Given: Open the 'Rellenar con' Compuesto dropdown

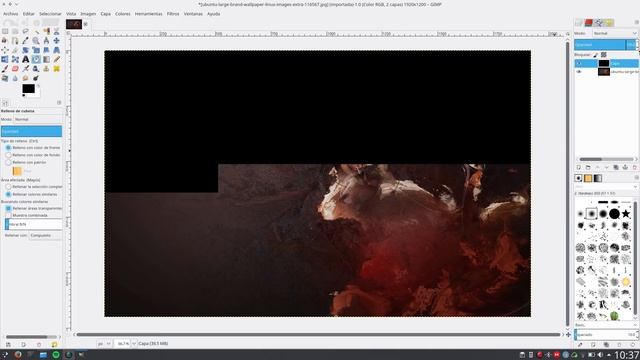Looking at the screenshot, I should tap(45, 236).
